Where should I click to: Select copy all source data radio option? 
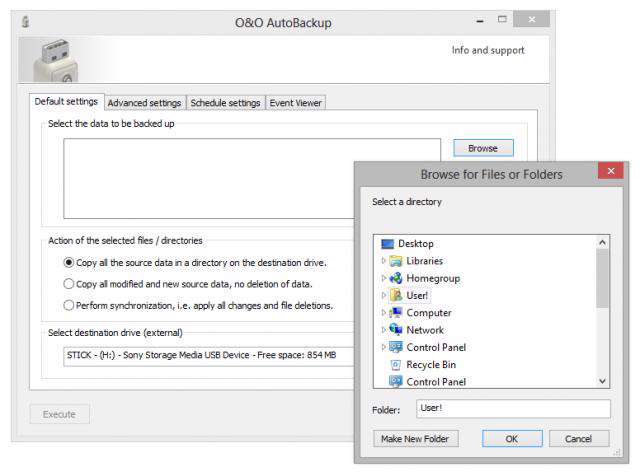[x=69, y=262]
